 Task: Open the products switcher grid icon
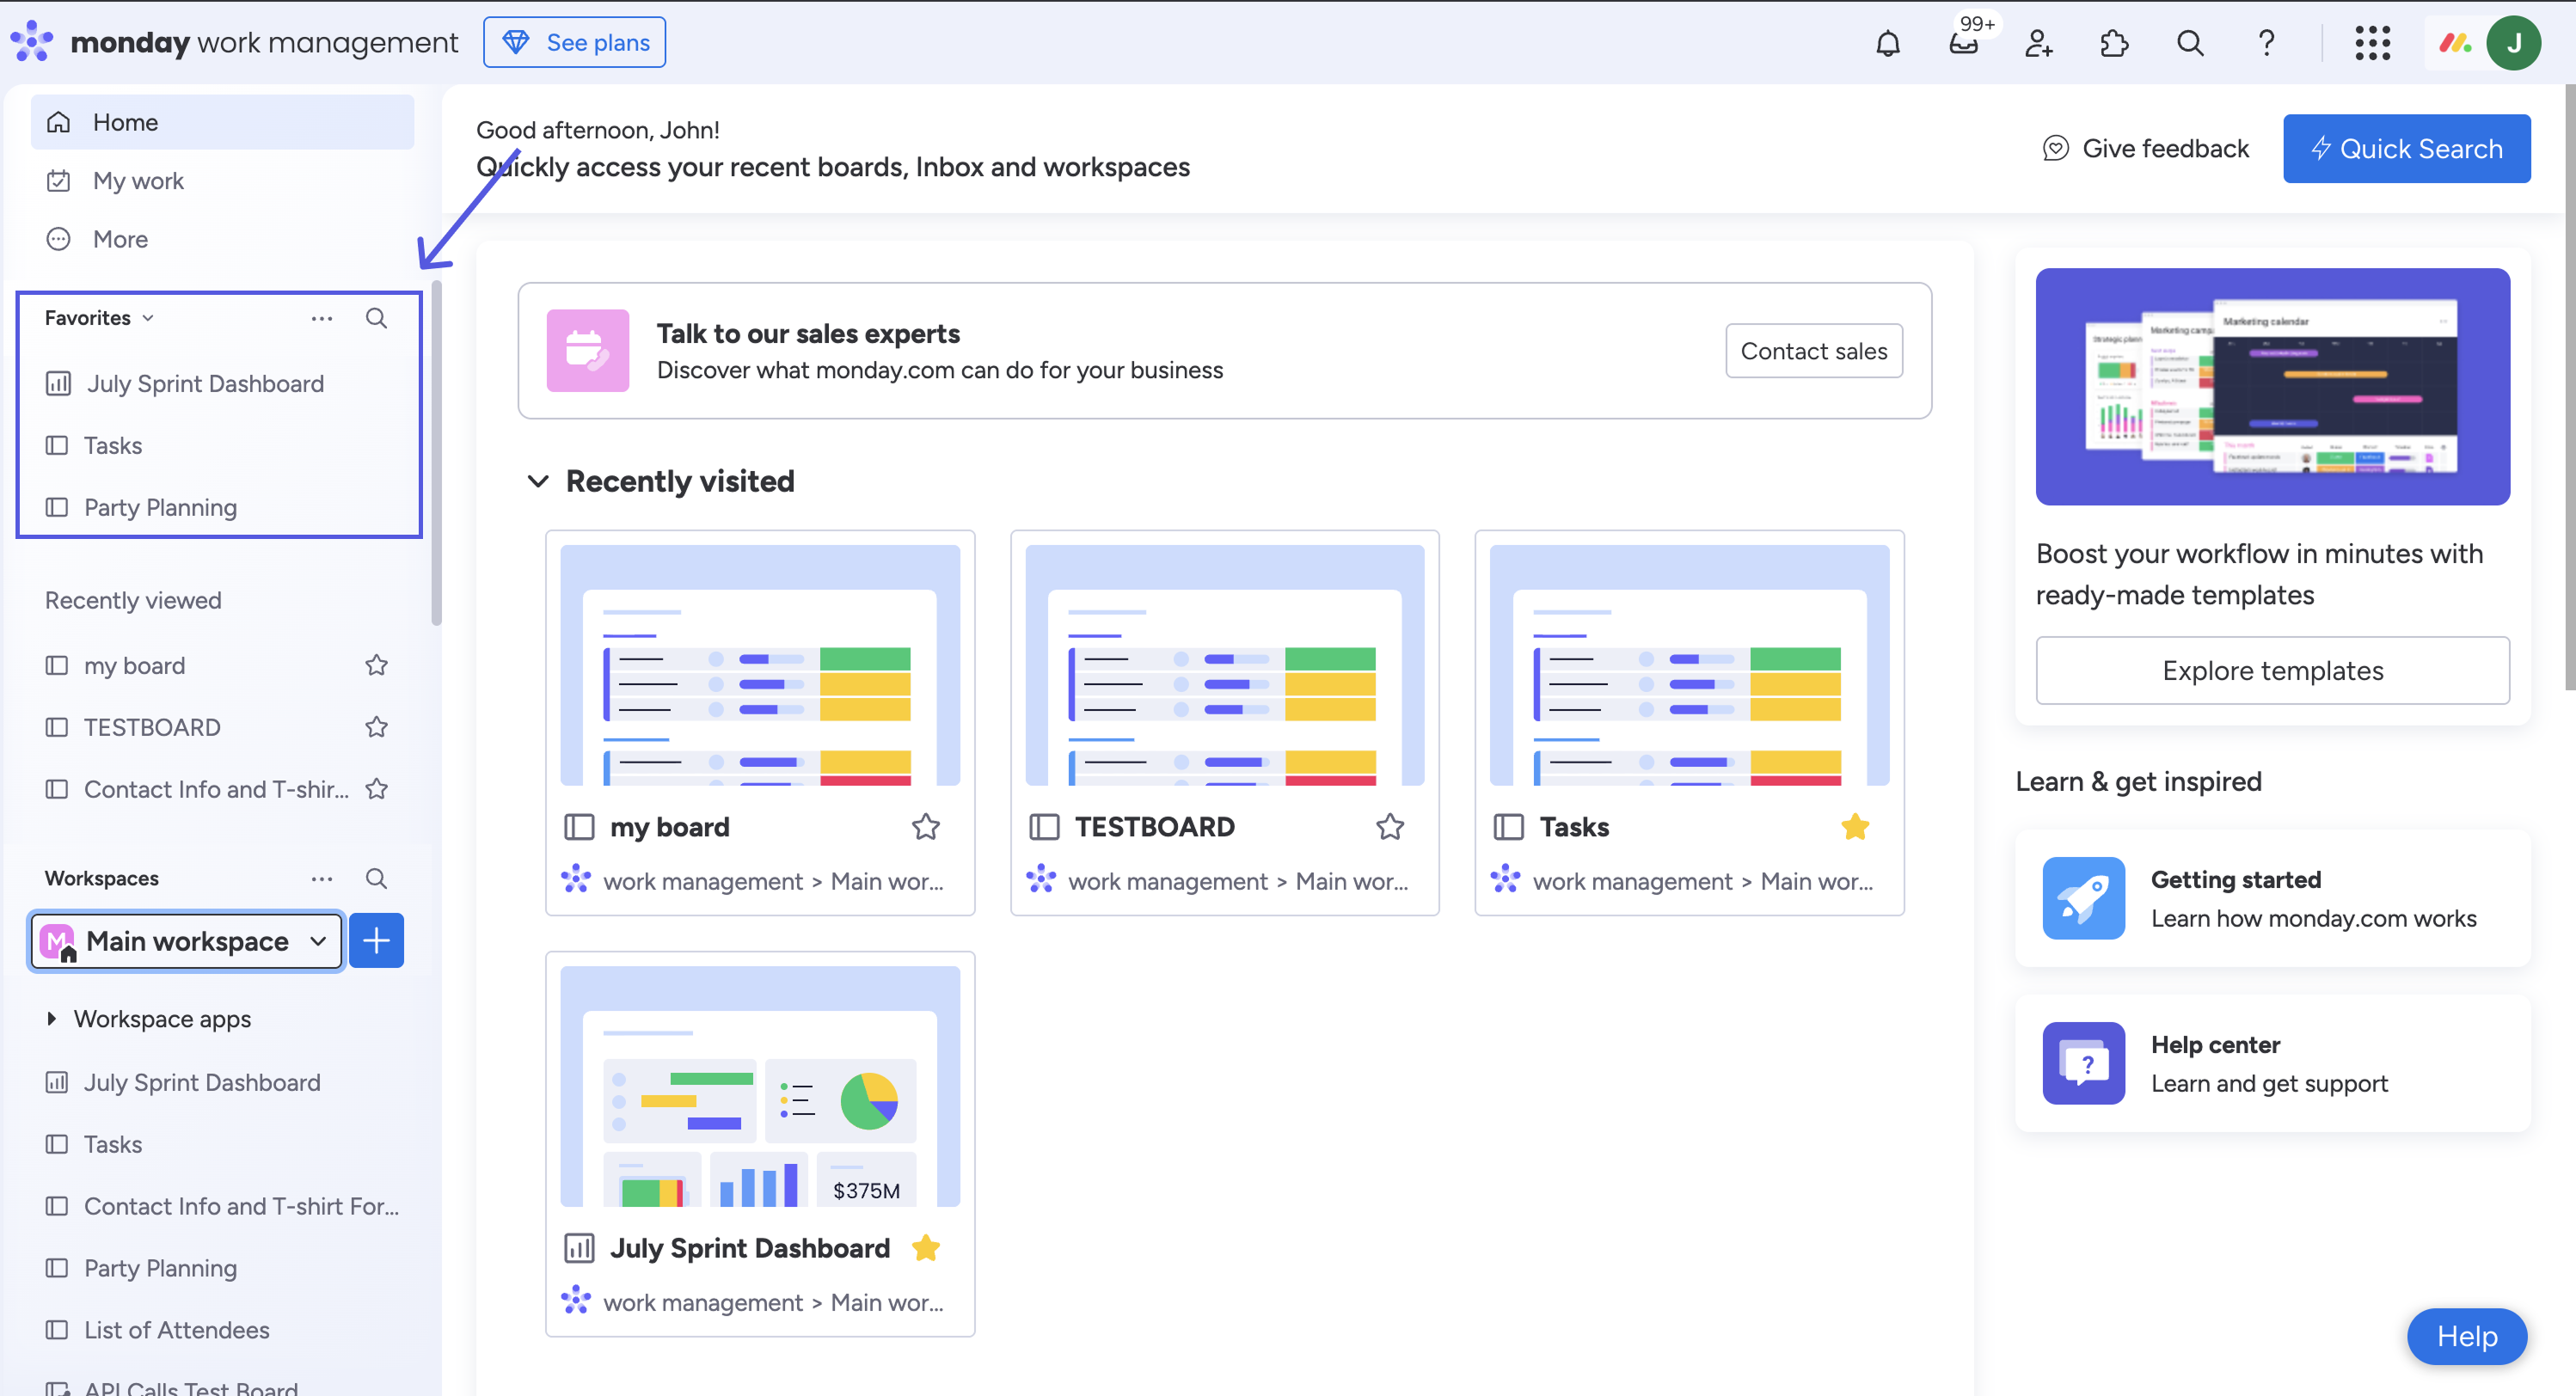pos(2372,43)
